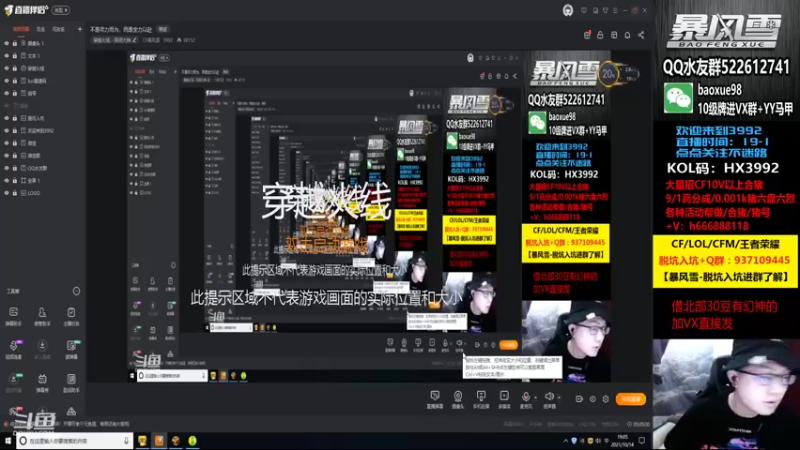The image size is (800, 450).
Task: Open the green round taskbar app
Action: click(192, 441)
